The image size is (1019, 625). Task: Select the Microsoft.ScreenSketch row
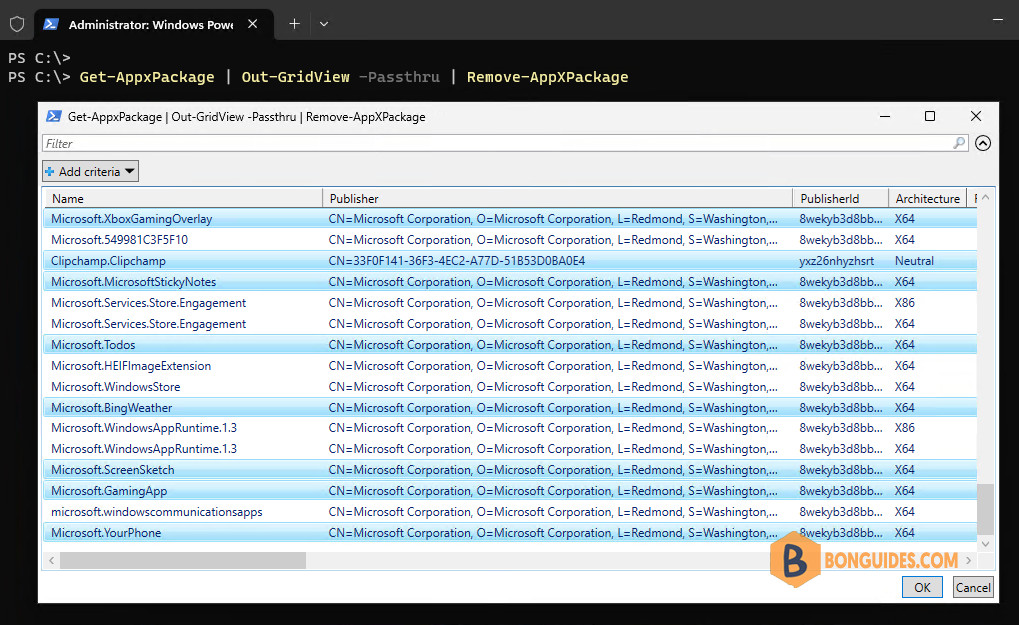[x=510, y=470]
